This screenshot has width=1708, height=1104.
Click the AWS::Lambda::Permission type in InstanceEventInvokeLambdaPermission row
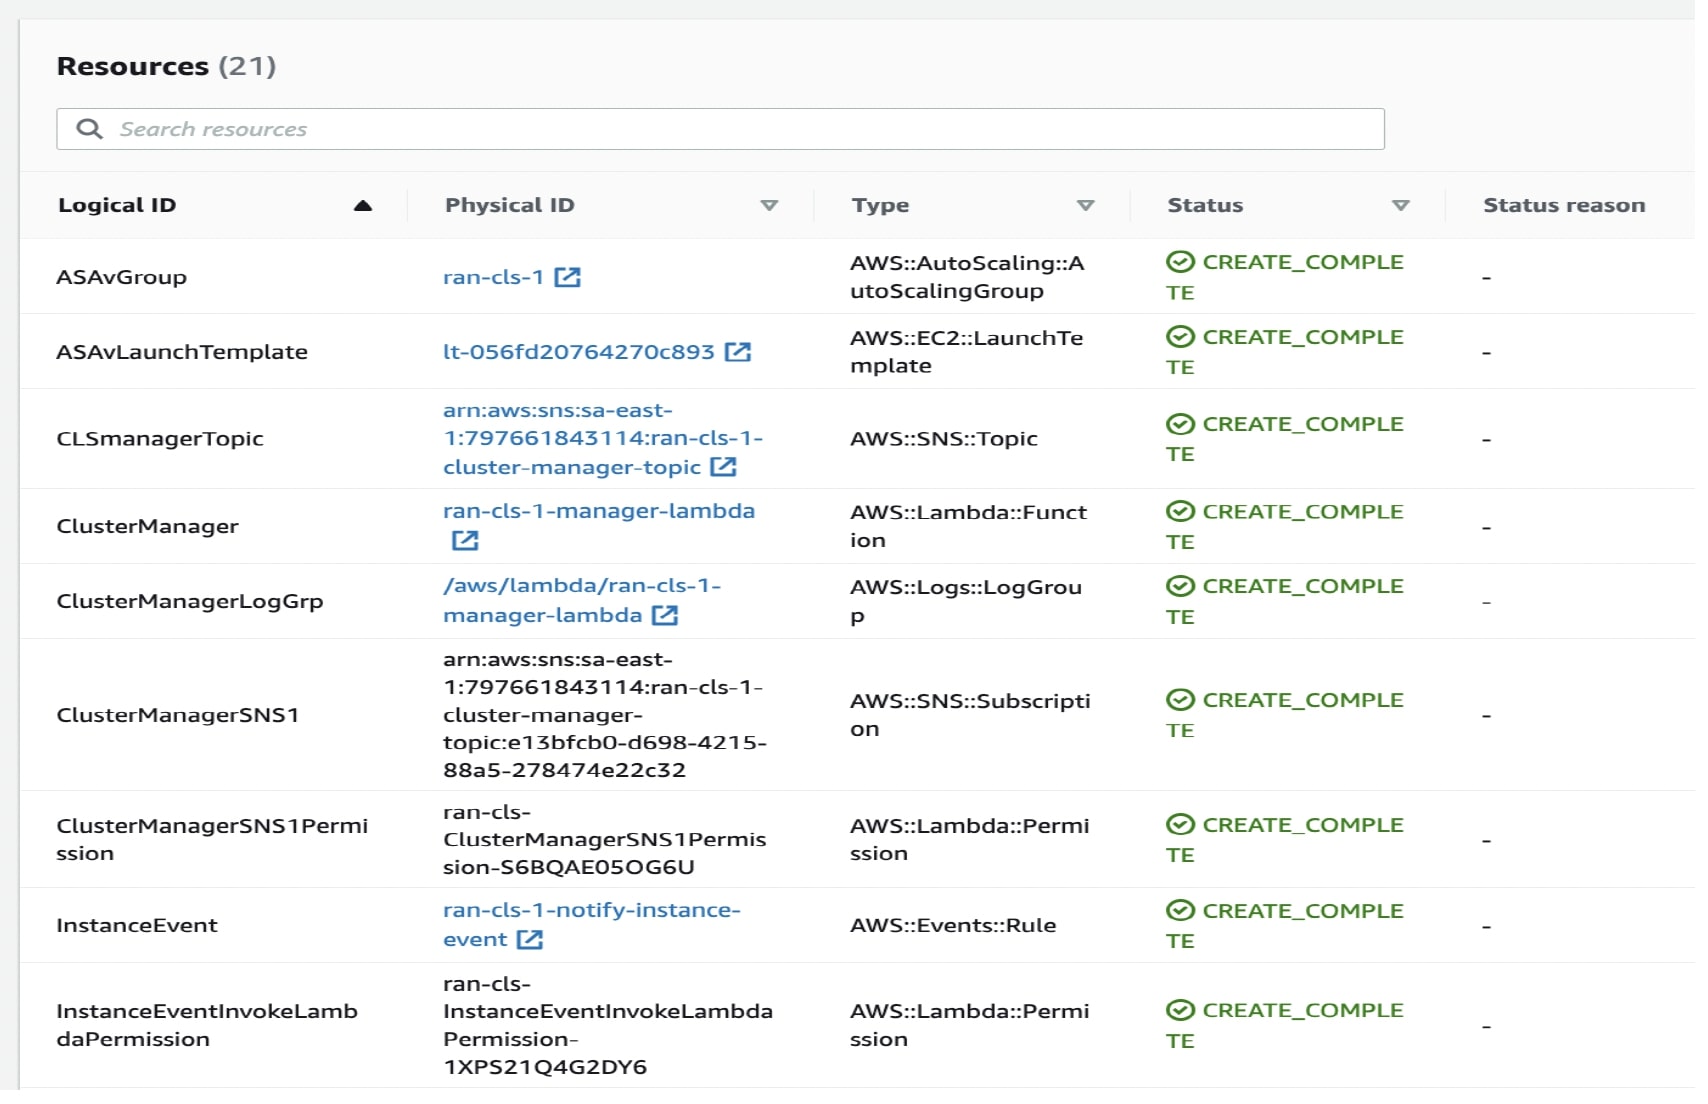point(970,1025)
